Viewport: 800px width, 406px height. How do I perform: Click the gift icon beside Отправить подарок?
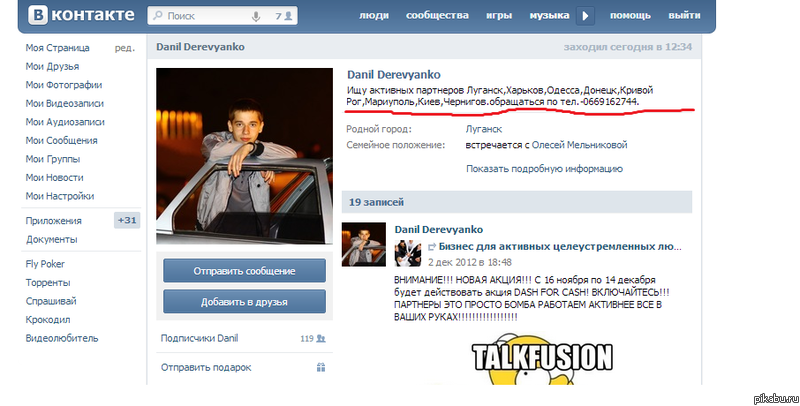pos(322,367)
